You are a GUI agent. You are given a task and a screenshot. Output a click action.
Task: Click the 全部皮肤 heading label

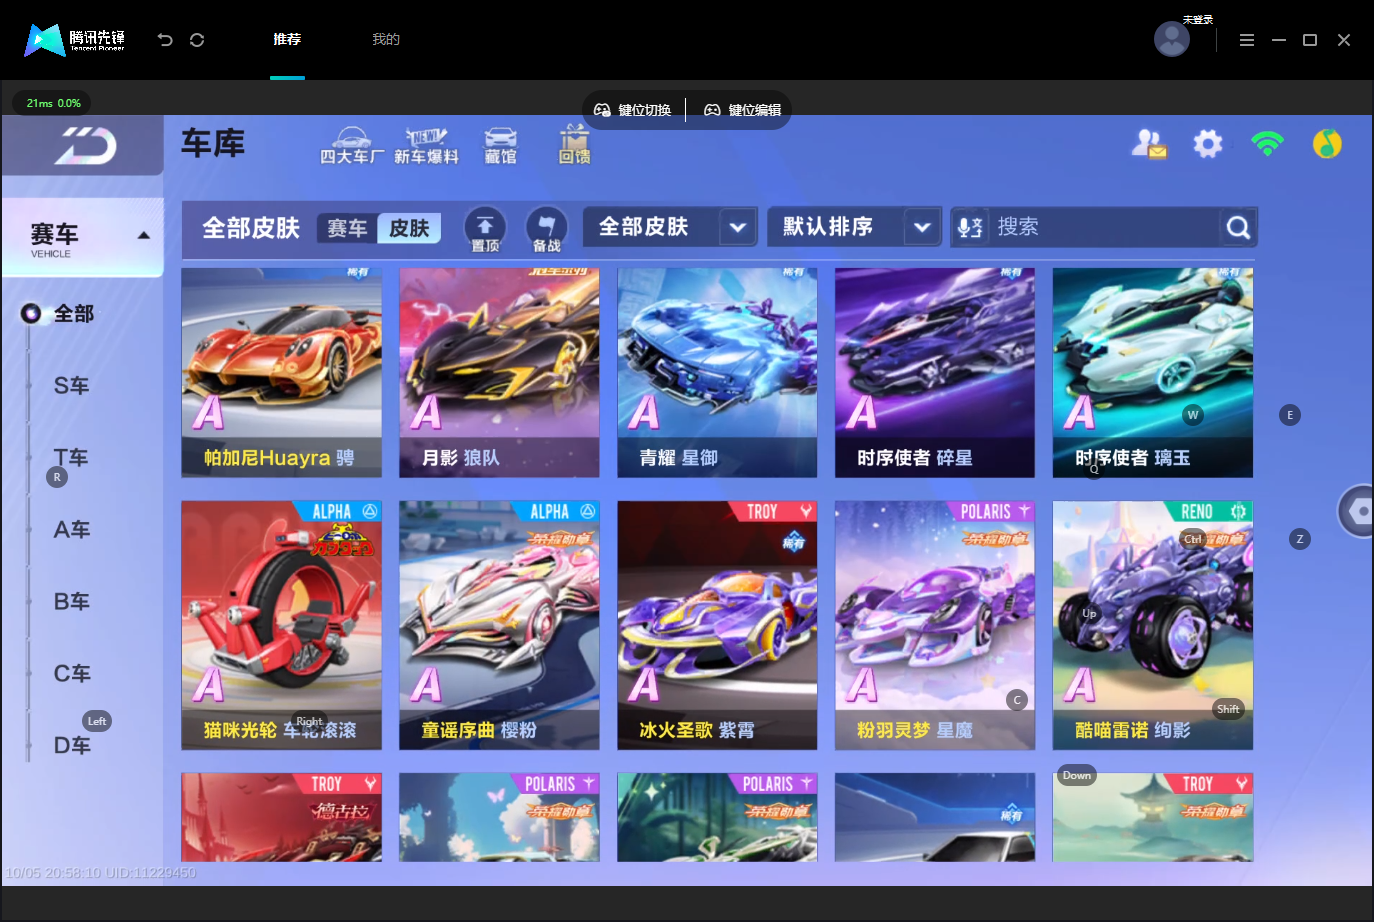[251, 228]
